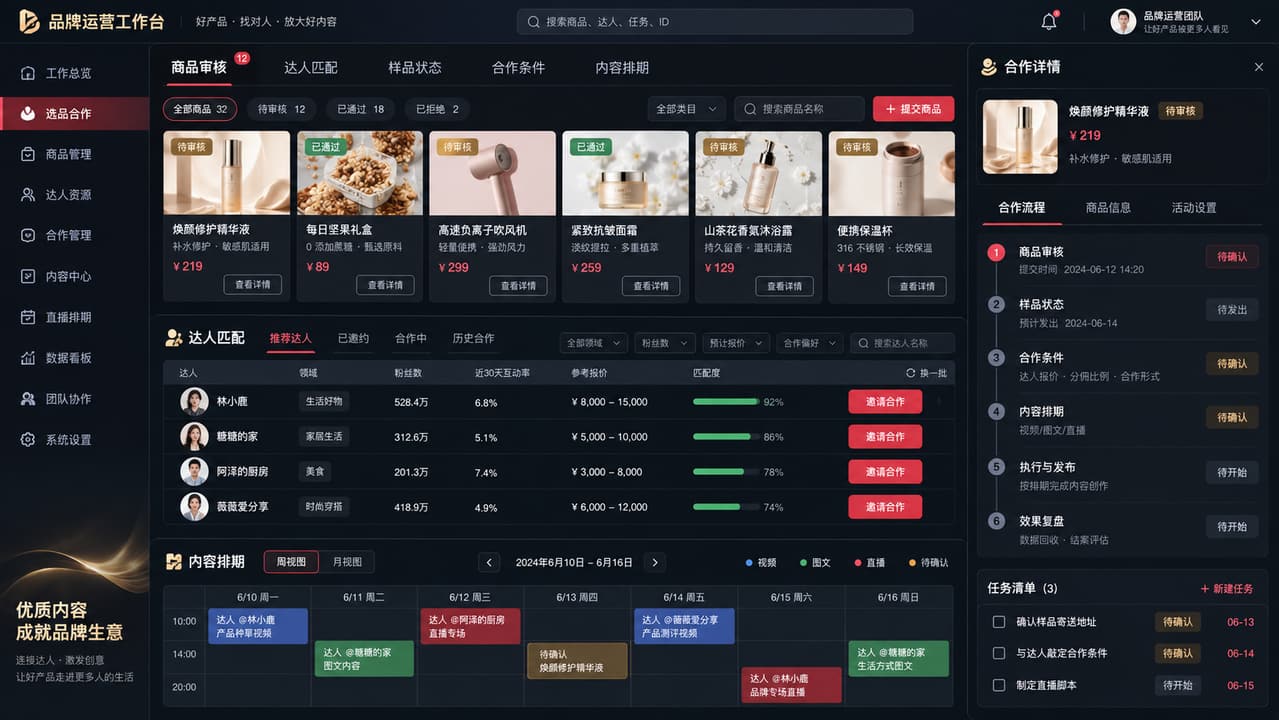The height and width of the screenshot is (720, 1279).
Task: Click the 达人匹配 section icon
Action: 174,338
